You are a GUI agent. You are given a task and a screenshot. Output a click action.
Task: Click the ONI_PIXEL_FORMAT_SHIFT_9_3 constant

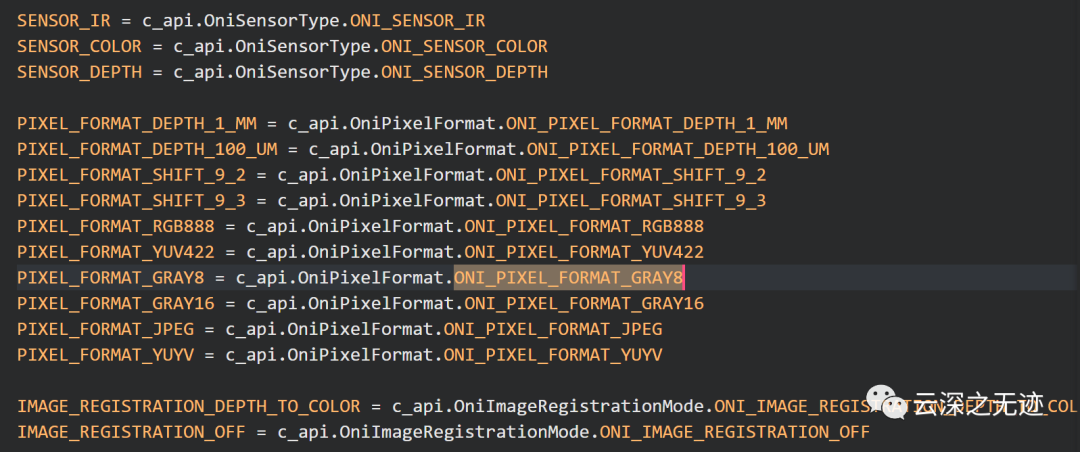point(632,201)
